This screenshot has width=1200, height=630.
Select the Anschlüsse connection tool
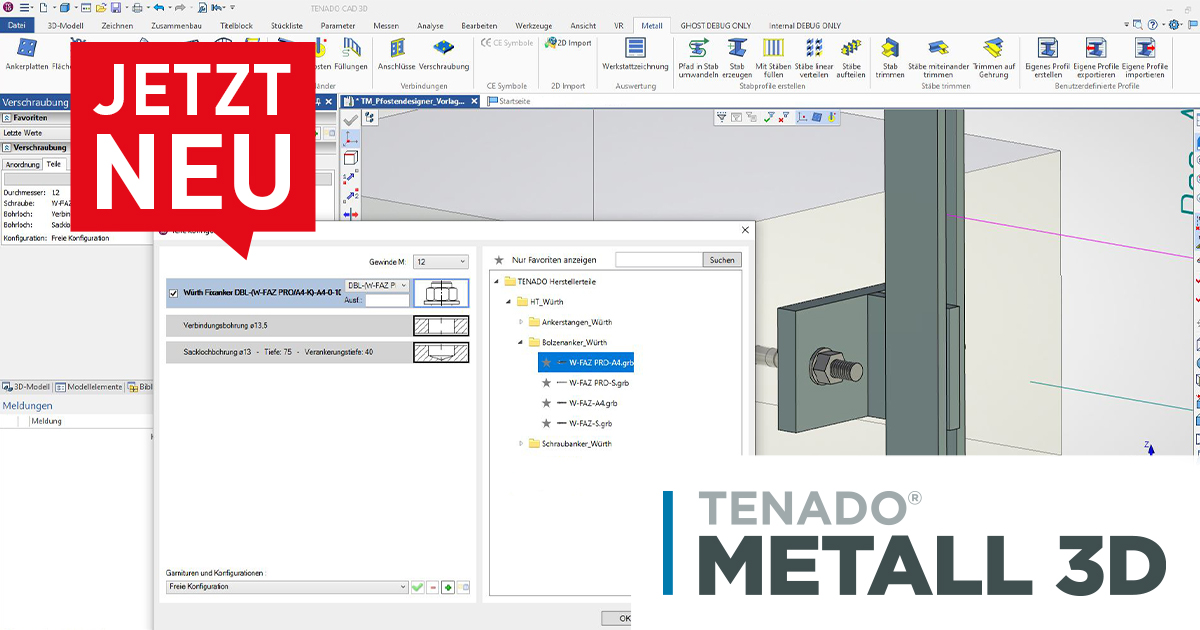point(397,54)
